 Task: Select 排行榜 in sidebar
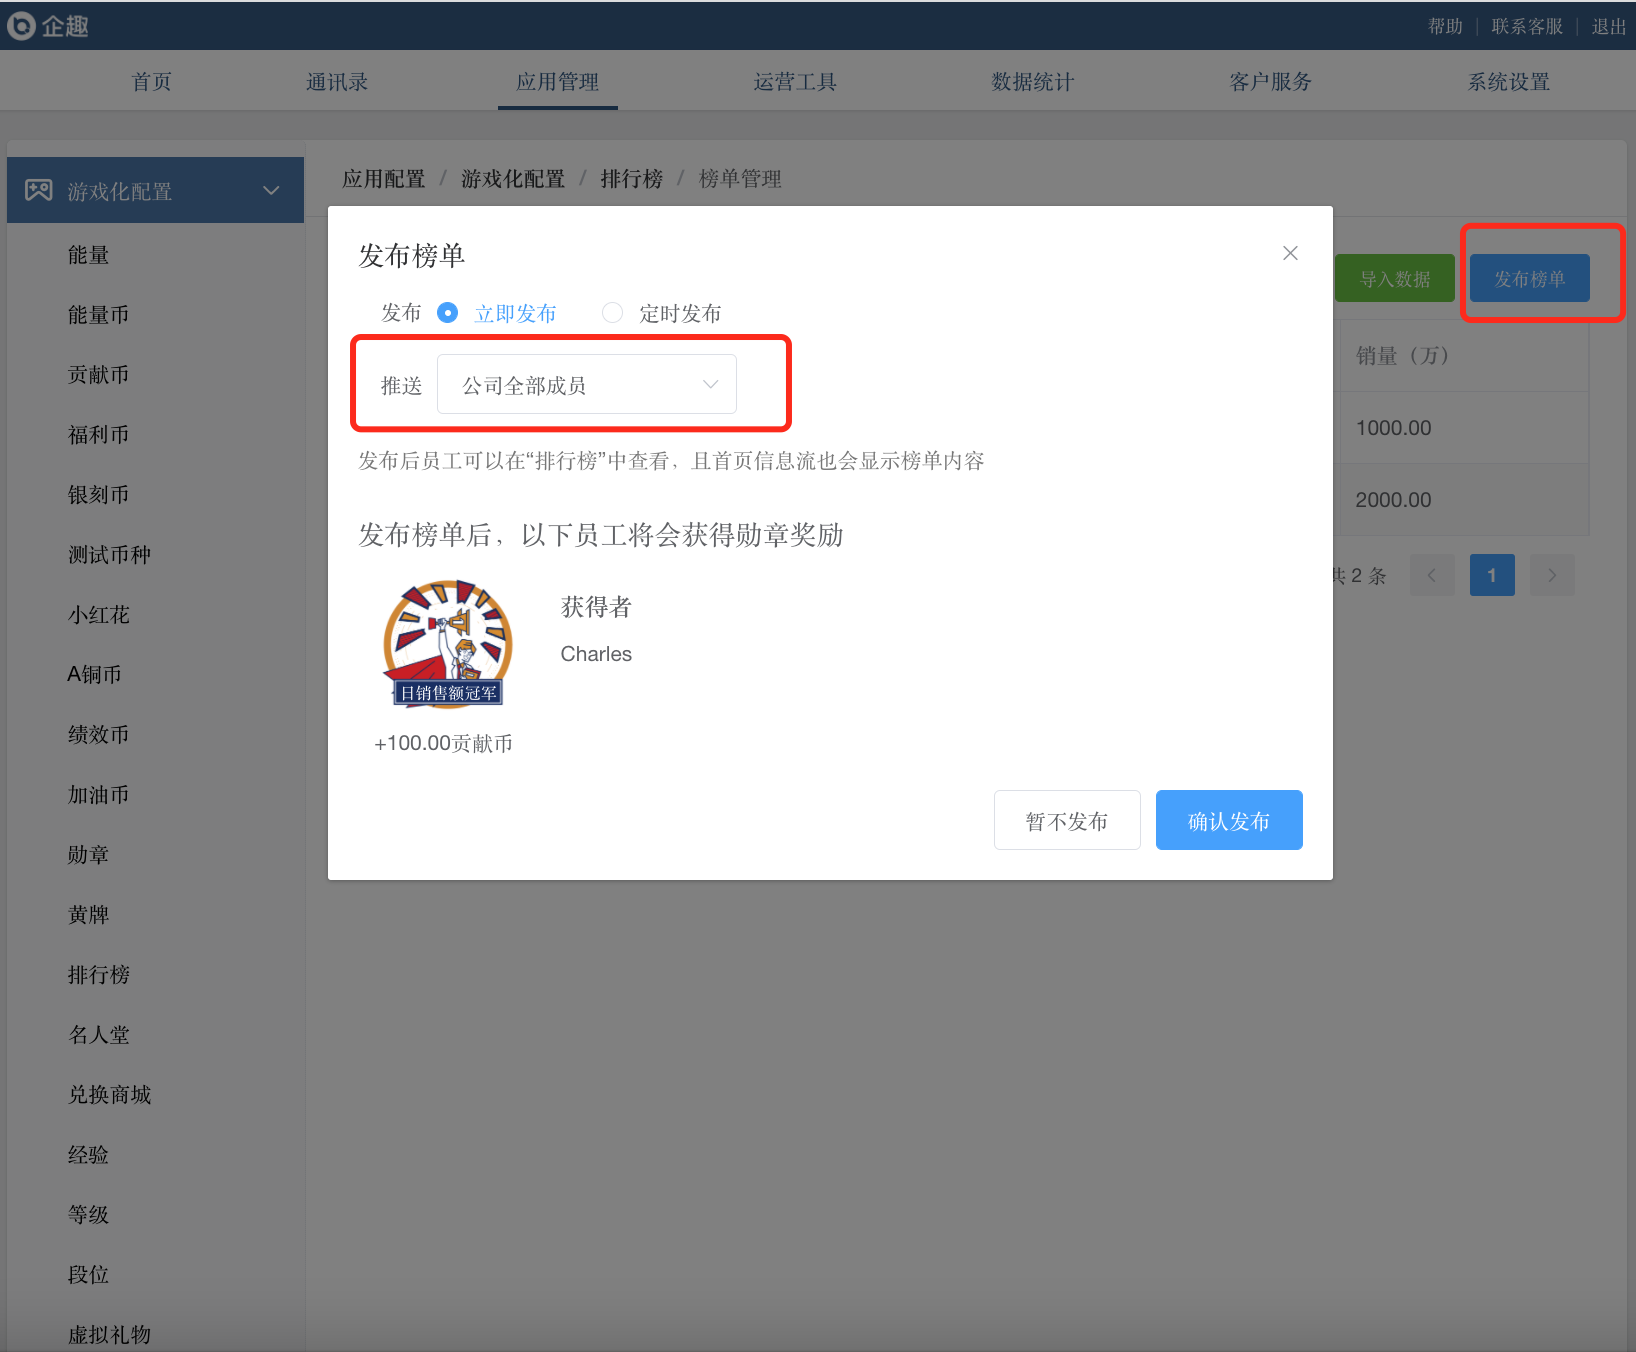pyautogui.click(x=99, y=975)
